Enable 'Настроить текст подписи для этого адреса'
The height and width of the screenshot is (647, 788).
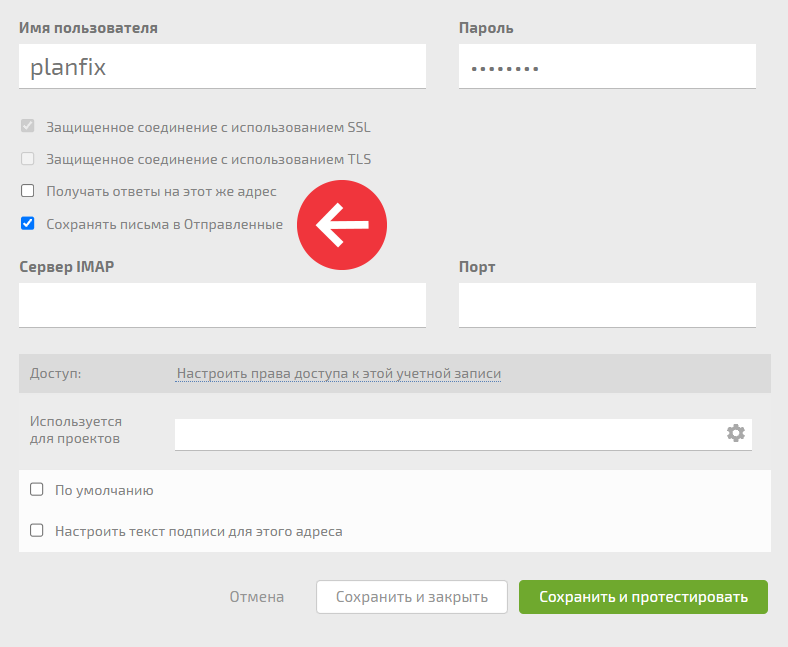tap(37, 531)
